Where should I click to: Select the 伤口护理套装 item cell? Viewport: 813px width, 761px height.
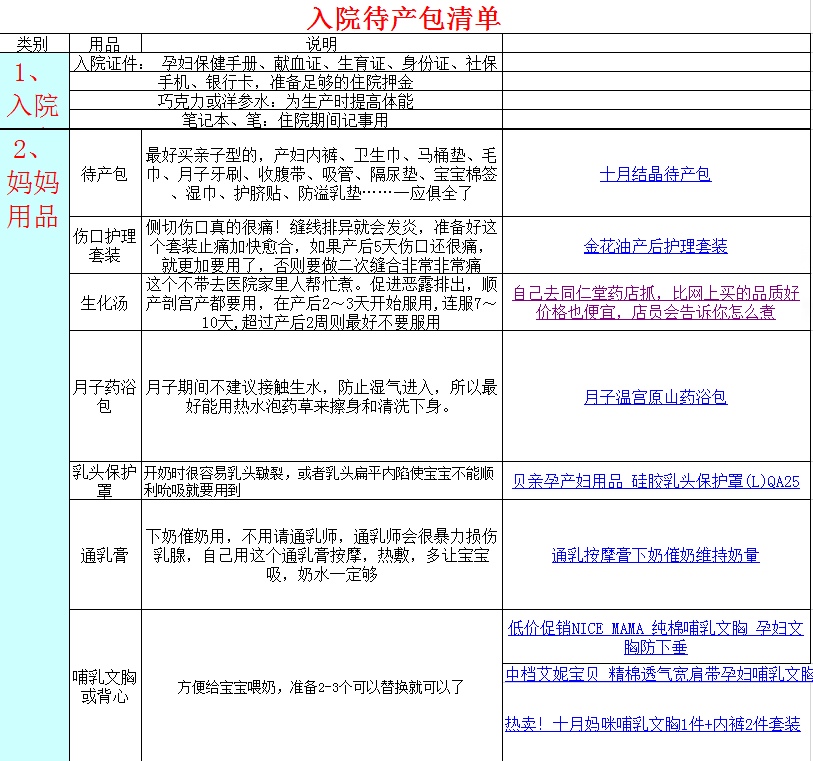tap(105, 246)
